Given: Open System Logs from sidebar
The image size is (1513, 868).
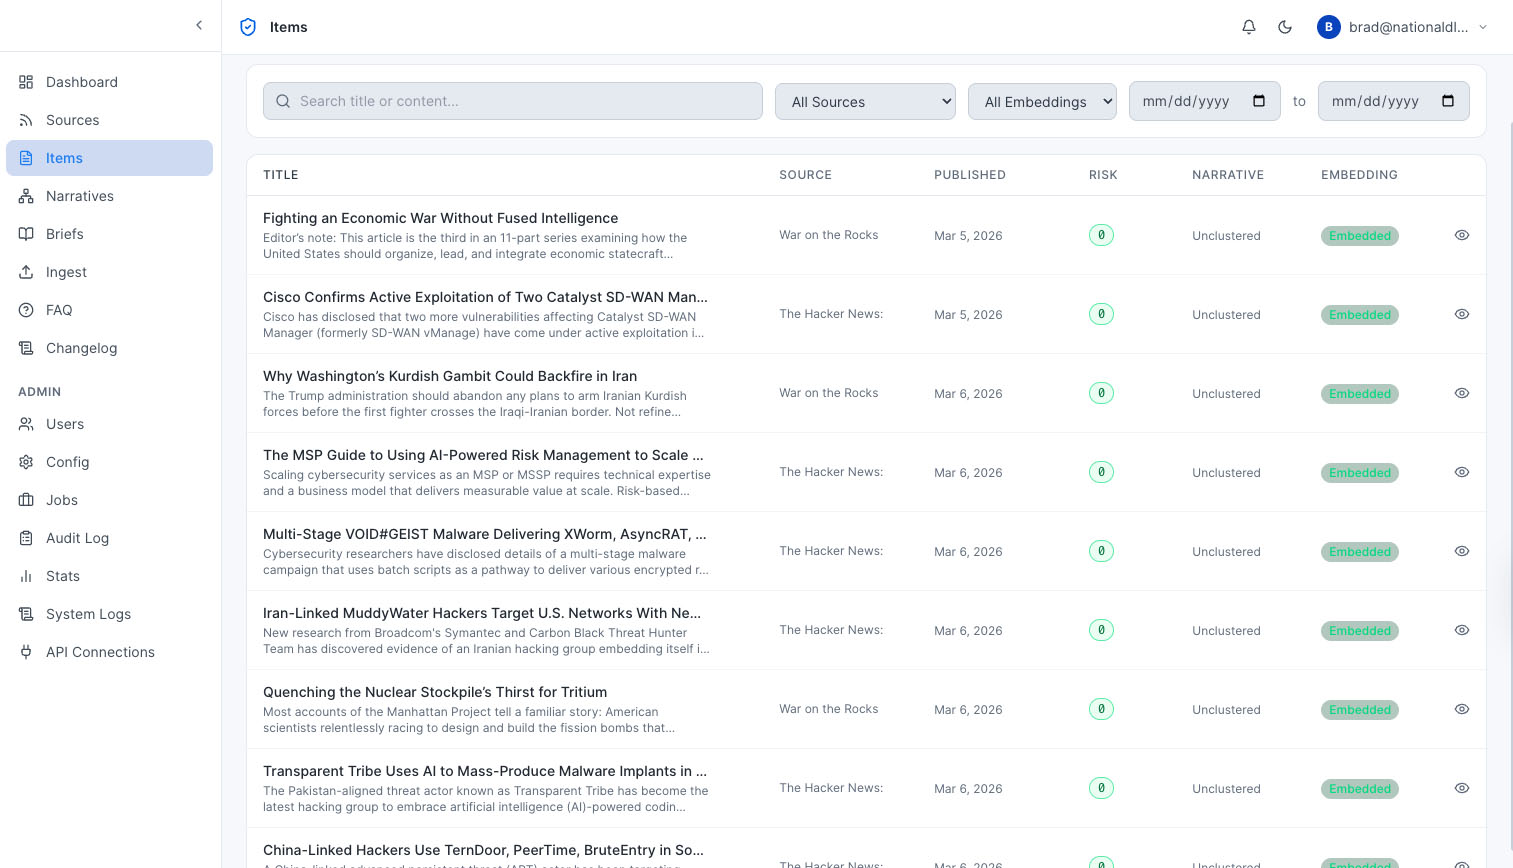Looking at the screenshot, I should pos(88,614).
